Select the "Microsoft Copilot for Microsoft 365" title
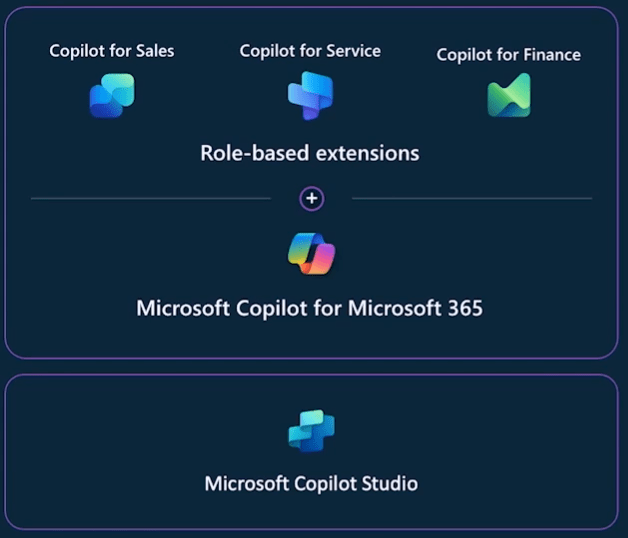This screenshot has width=628, height=538. 310,307
